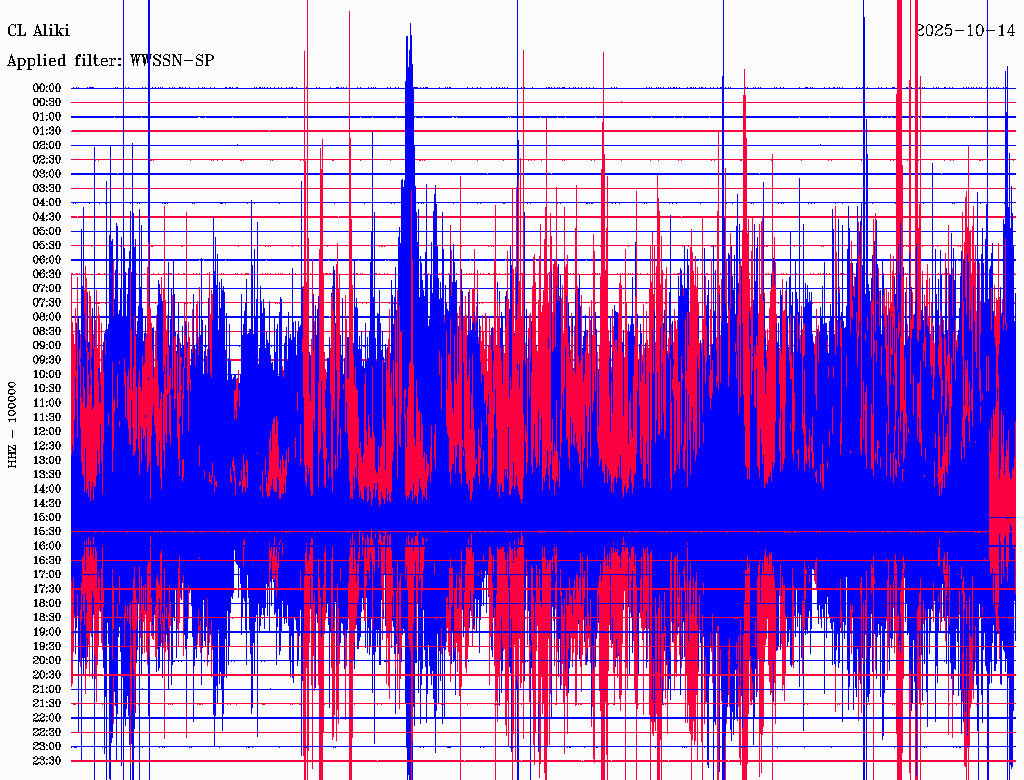This screenshot has height=780, width=1024.
Task: Select the 00:00 time label
Action: (47, 88)
